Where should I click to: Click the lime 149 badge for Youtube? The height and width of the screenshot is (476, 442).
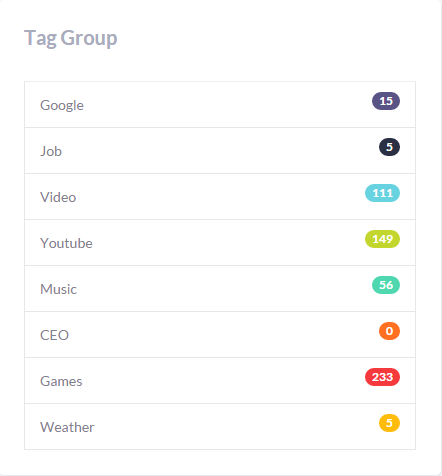[x=382, y=239]
